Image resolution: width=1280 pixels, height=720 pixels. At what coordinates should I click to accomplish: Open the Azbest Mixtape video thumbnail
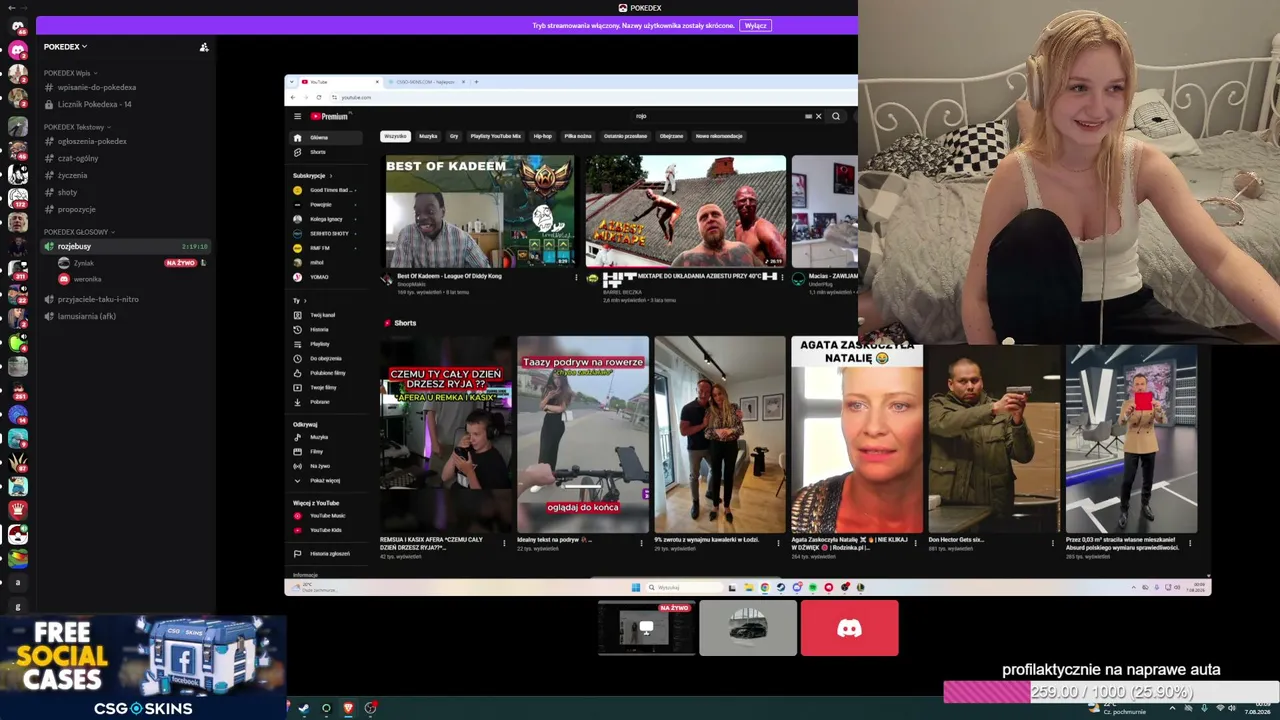click(685, 211)
